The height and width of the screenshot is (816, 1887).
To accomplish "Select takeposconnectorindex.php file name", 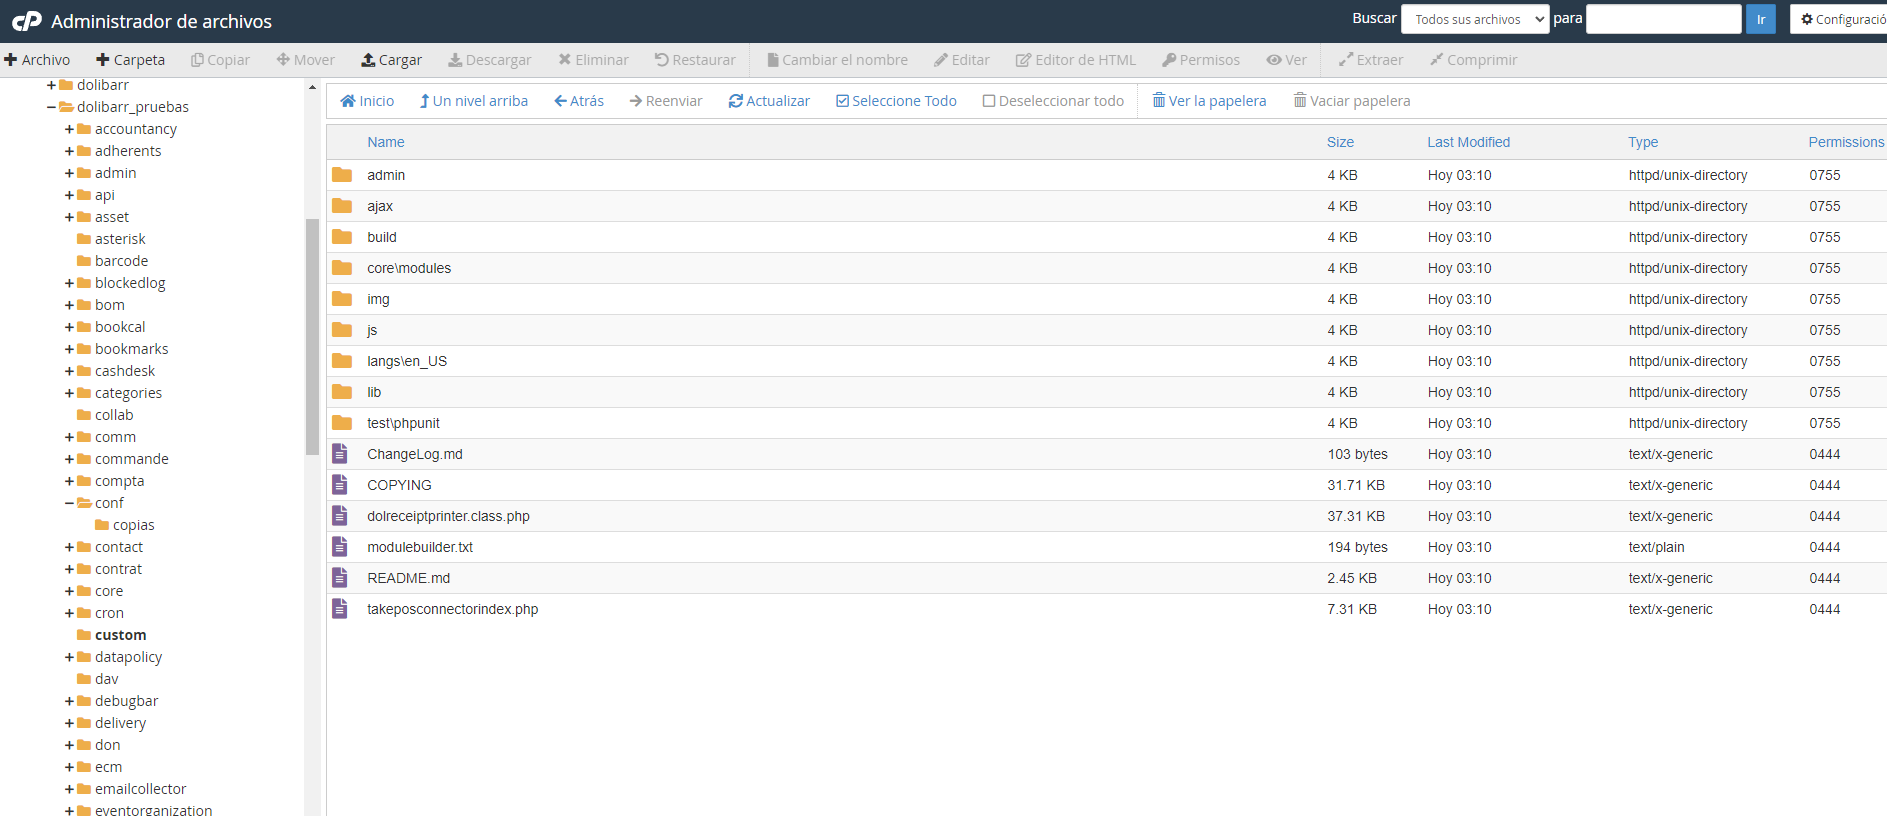I will pyautogui.click(x=452, y=609).
